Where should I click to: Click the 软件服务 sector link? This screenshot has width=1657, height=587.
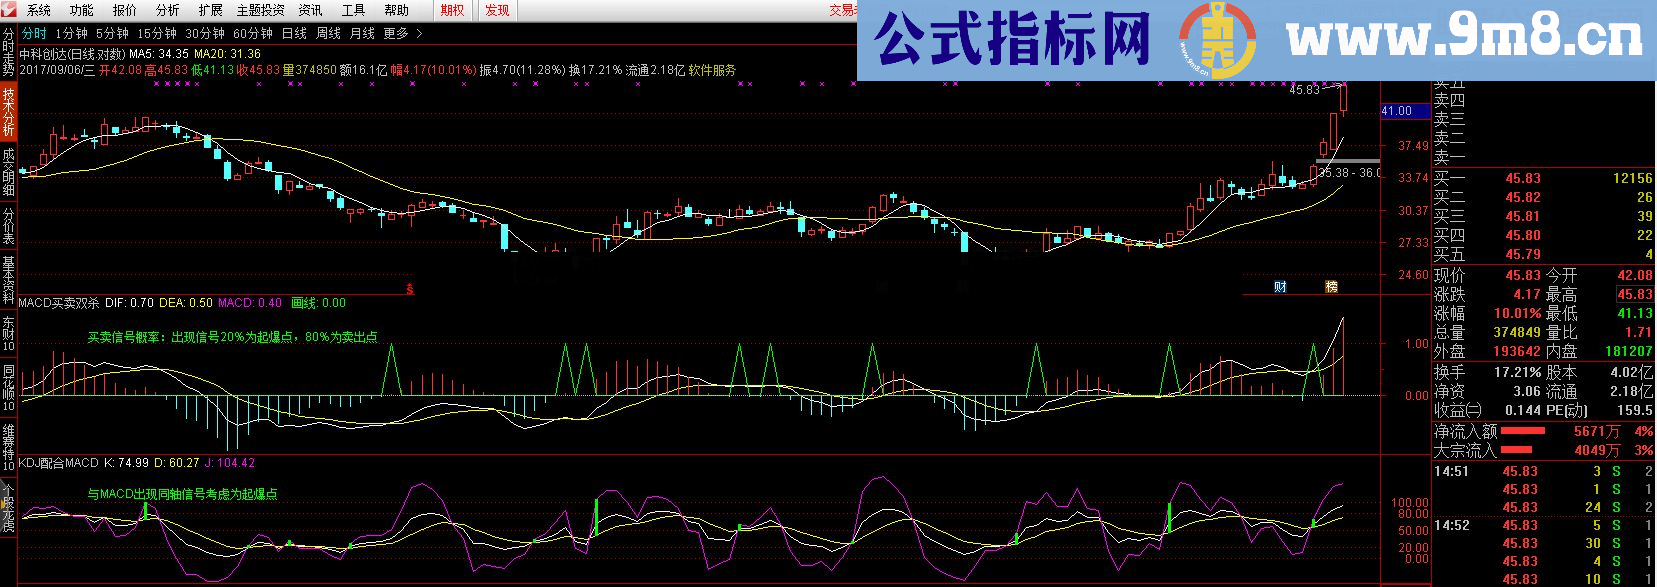[712, 70]
